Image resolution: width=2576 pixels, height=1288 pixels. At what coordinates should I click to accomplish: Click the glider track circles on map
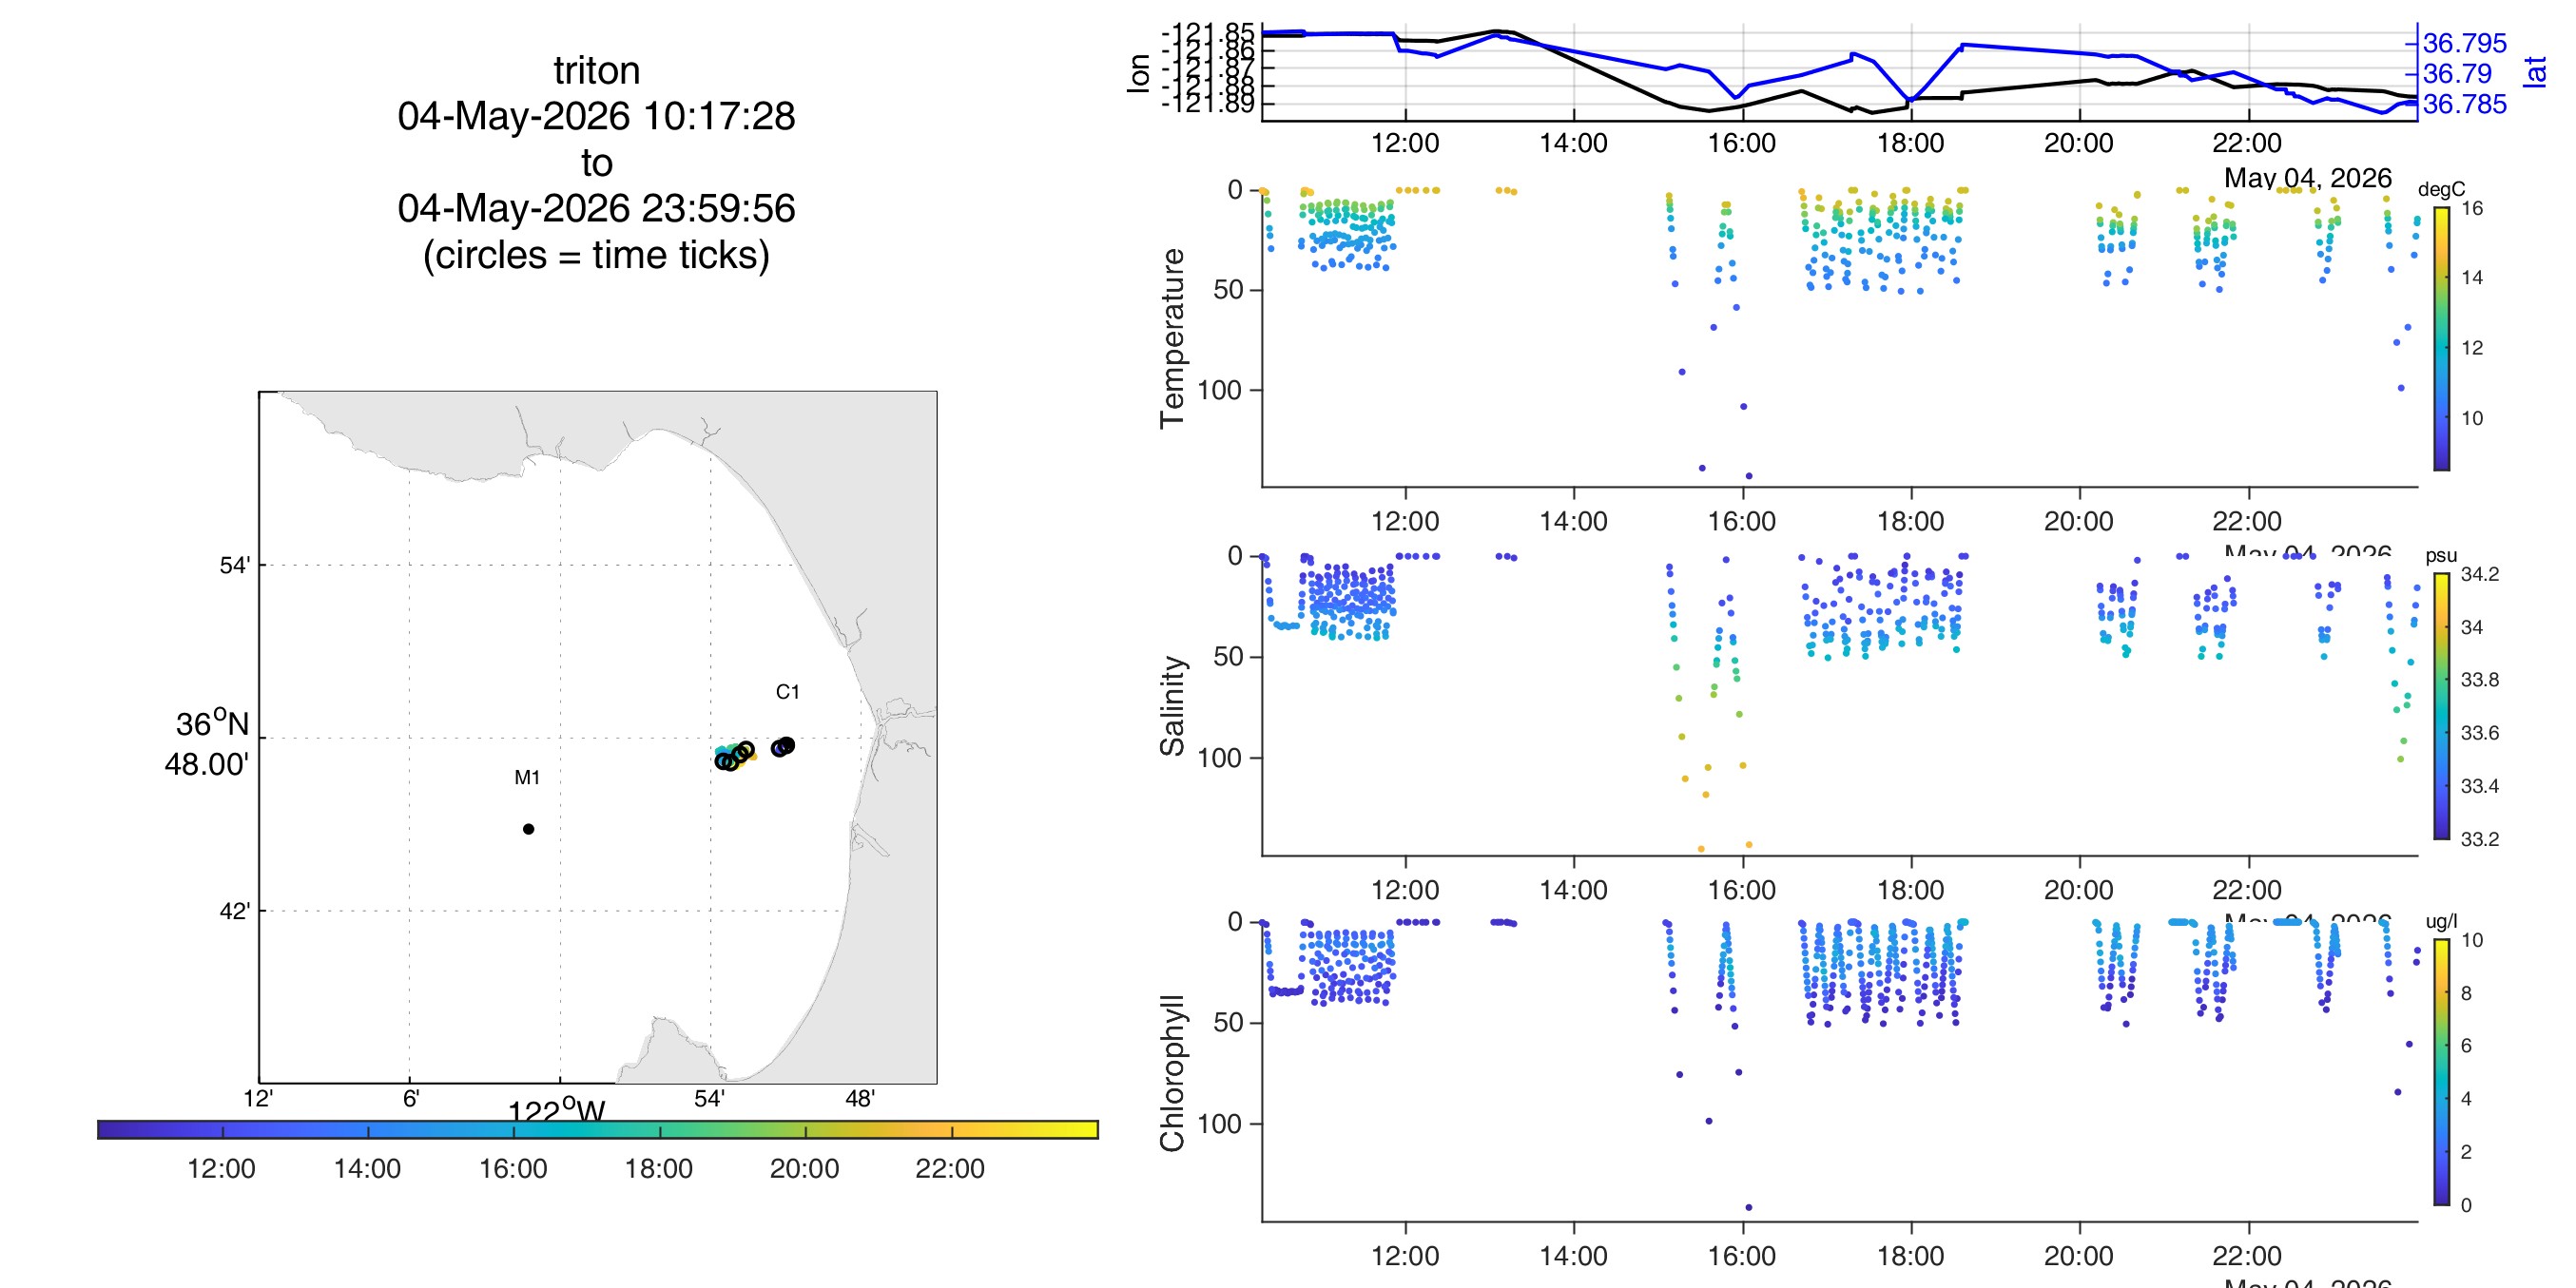(754, 753)
